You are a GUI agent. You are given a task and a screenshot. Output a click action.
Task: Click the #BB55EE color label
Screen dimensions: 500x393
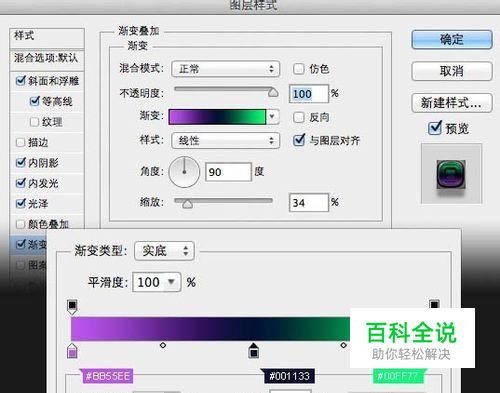click(107, 376)
